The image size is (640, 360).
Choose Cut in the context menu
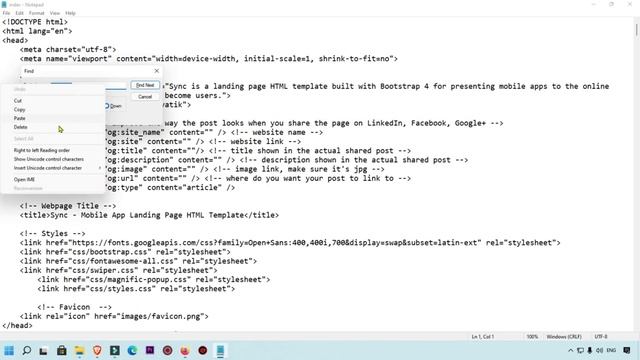[x=53, y=100]
